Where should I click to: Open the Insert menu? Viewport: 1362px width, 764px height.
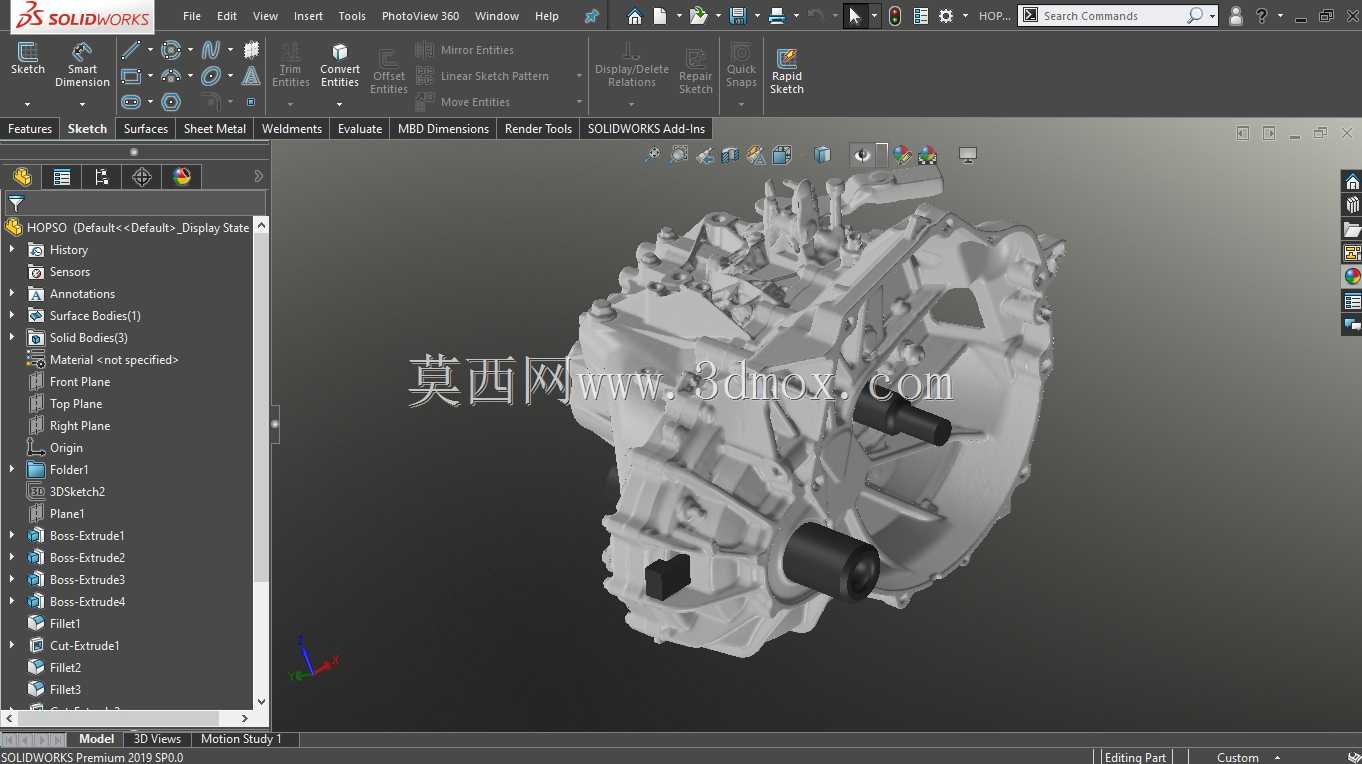tap(308, 16)
